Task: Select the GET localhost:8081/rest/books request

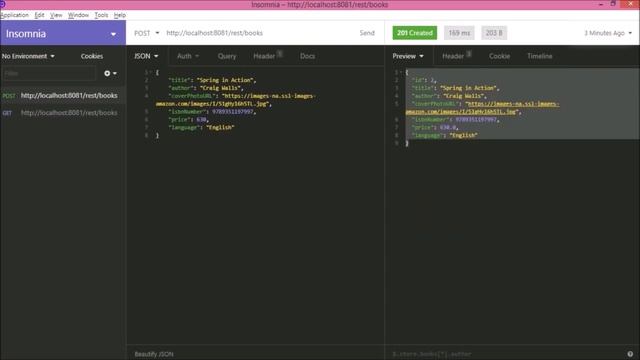Action: (x=63, y=113)
